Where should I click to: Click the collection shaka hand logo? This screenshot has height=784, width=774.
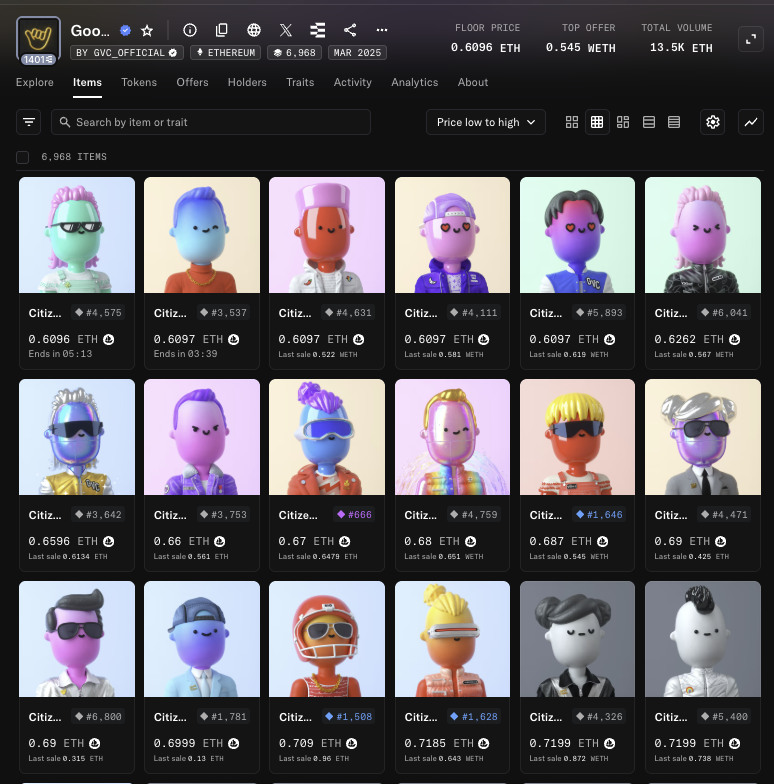point(38,40)
